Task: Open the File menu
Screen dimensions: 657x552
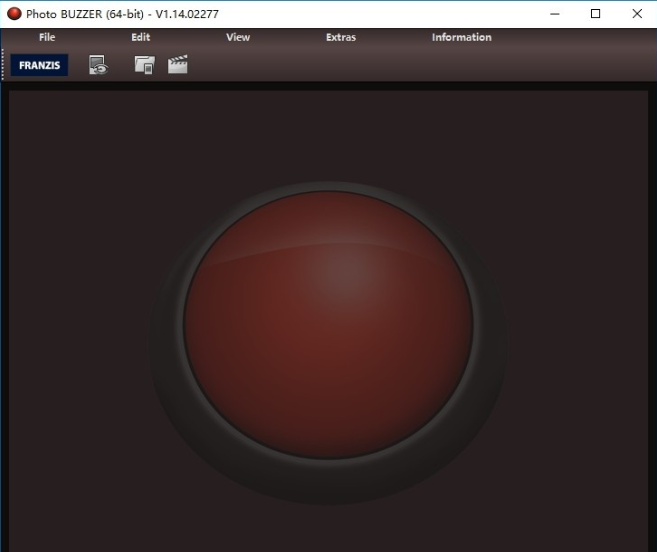Action: tap(47, 38)
